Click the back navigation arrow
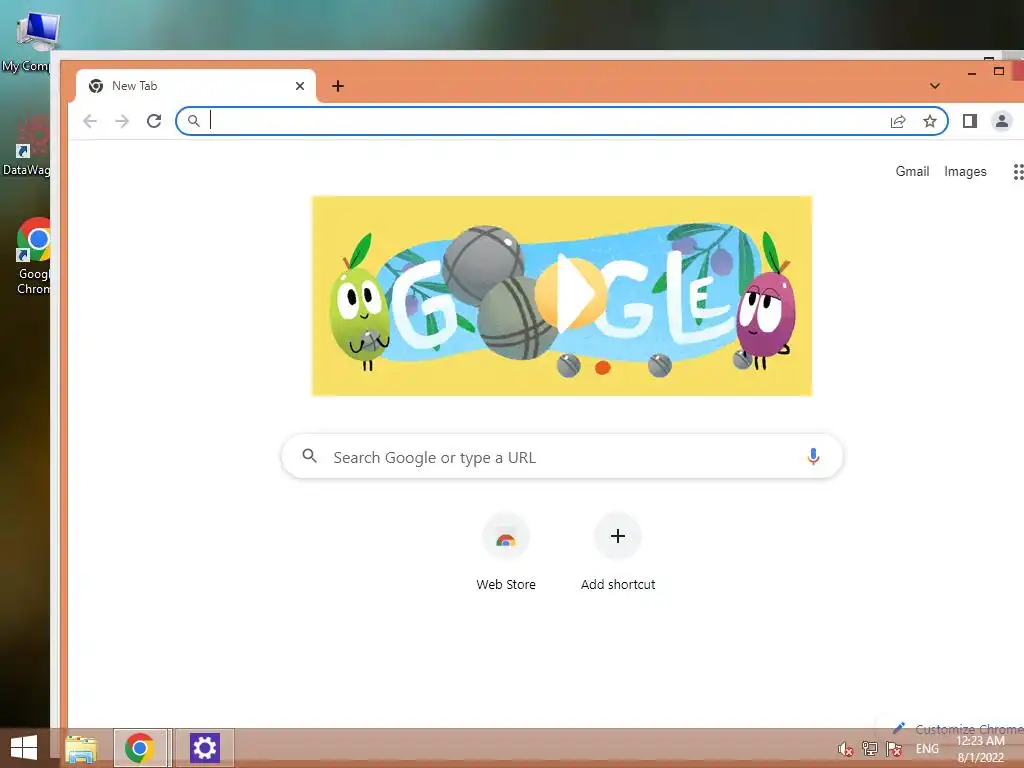1024x768 pixels. [x=90, y=121]
